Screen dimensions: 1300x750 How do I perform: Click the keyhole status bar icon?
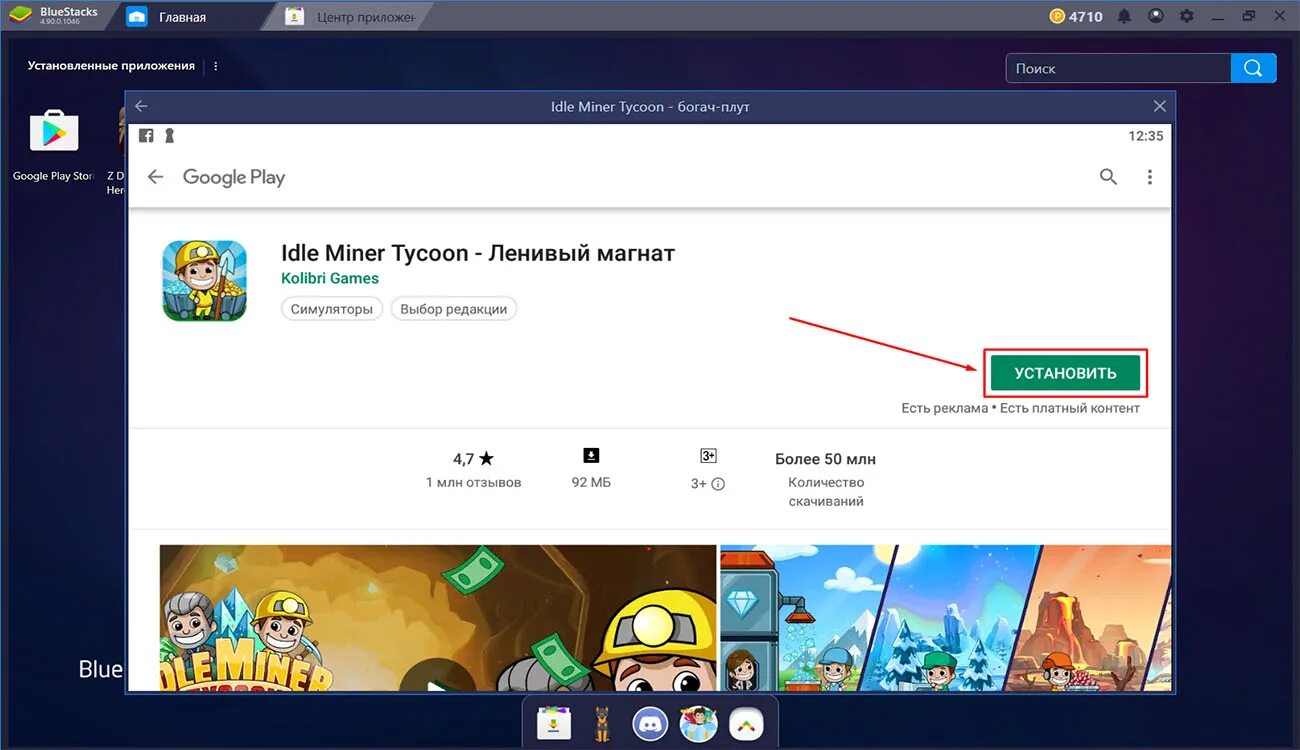pyautogui.click(x=169, y=136)
